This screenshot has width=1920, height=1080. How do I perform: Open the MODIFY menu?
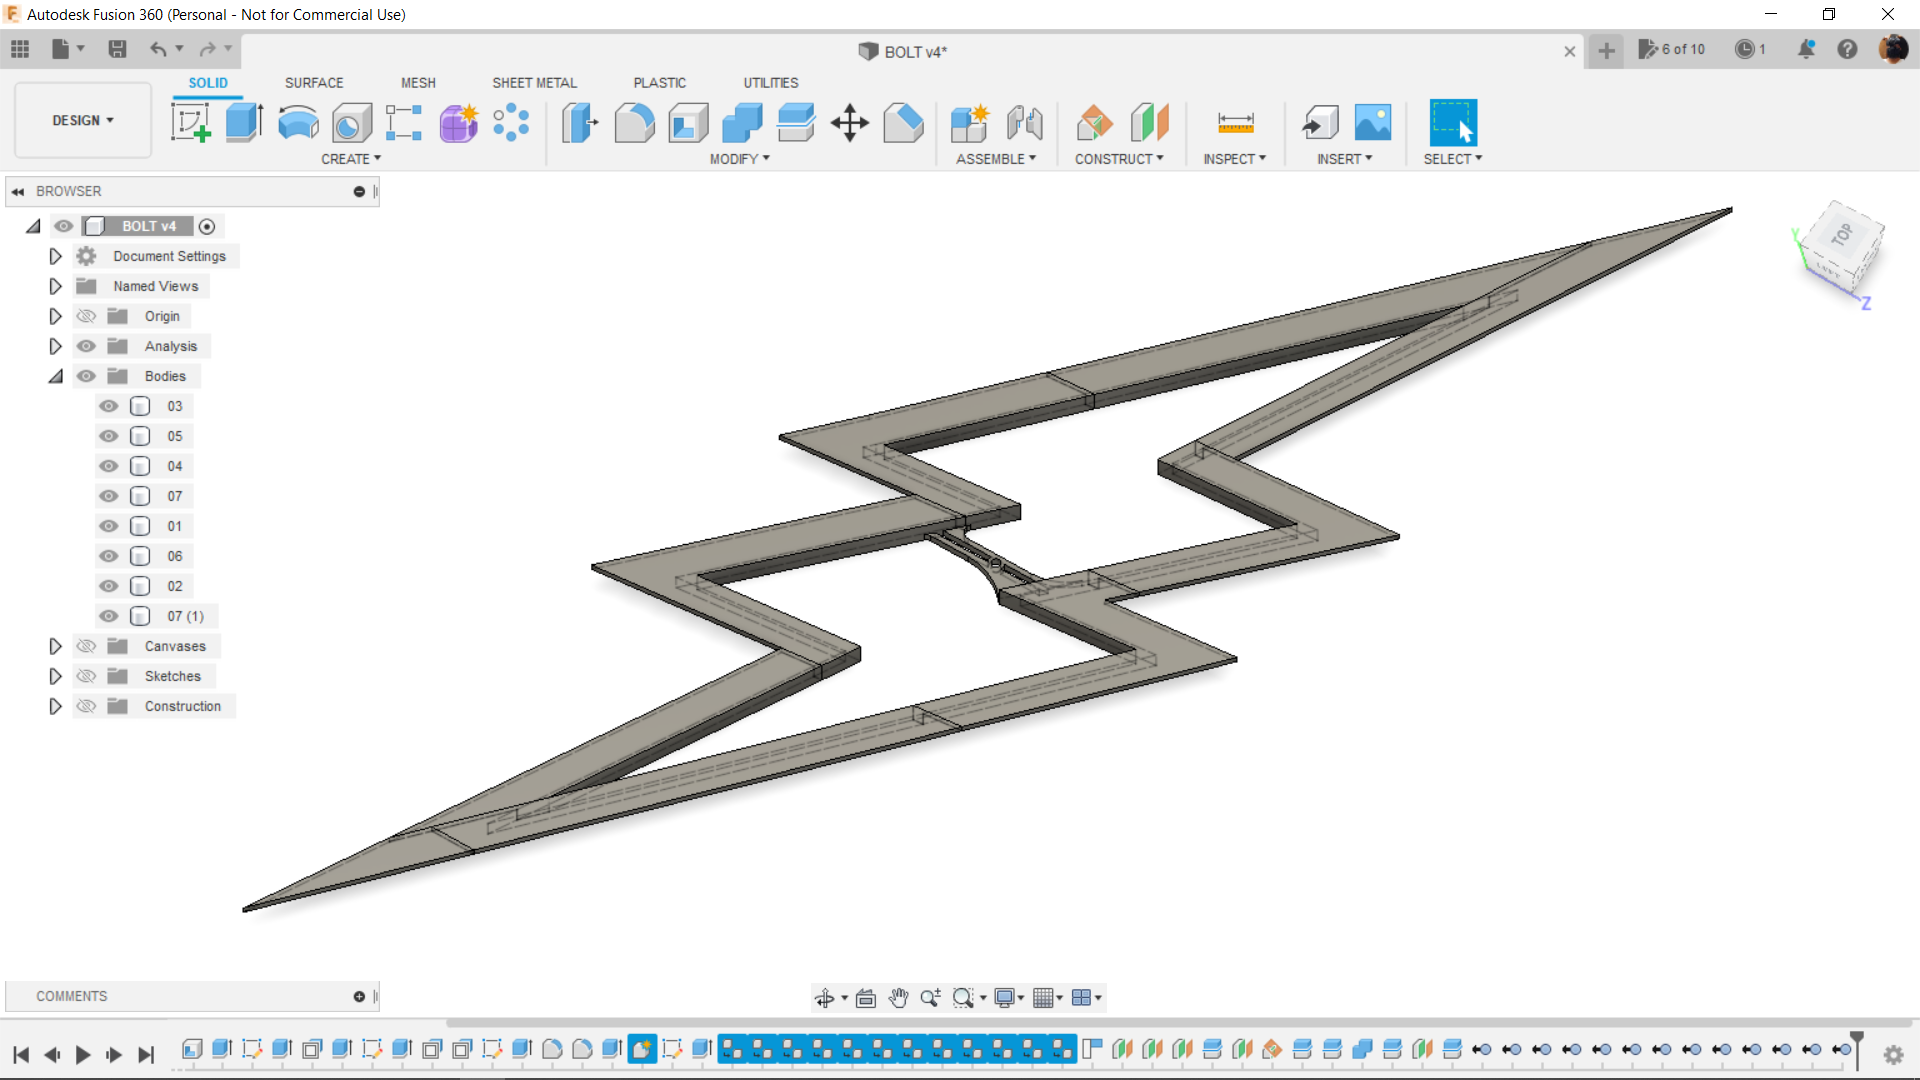click(739, 159)
